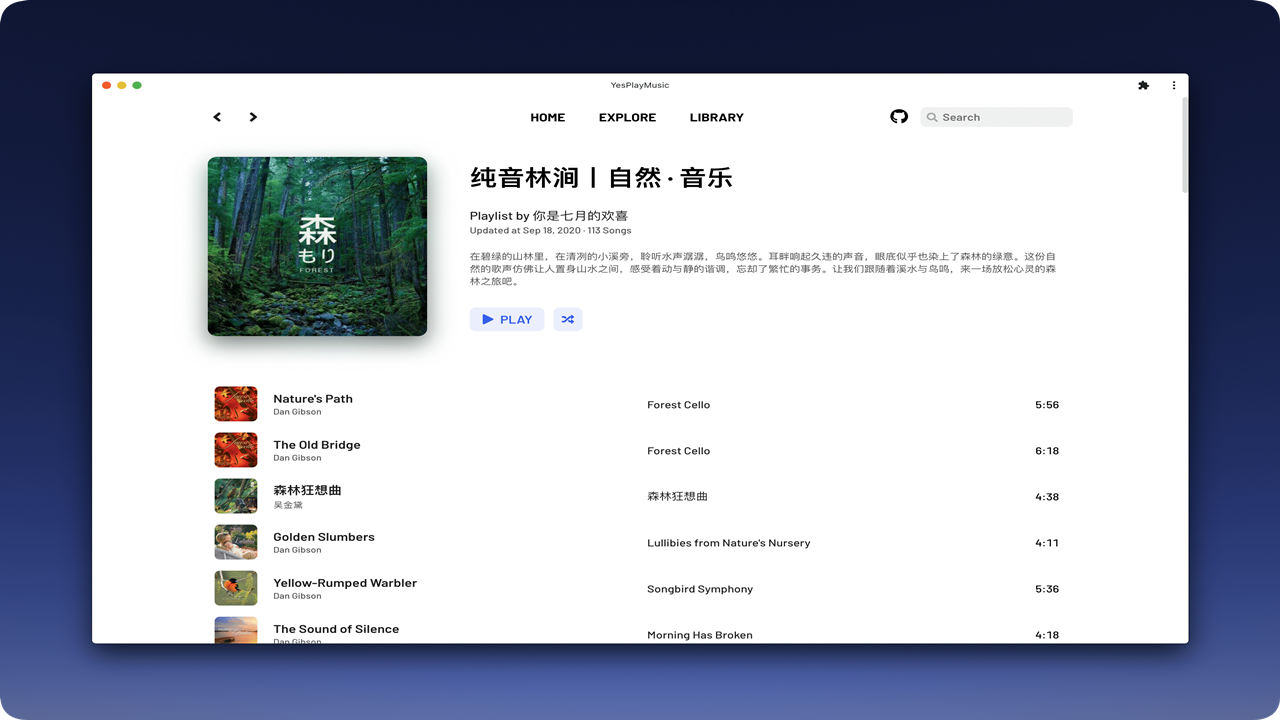1280x720 pixels.
Task: Switch to the EXPLORE tab
Action: click(x=627, y=117)
